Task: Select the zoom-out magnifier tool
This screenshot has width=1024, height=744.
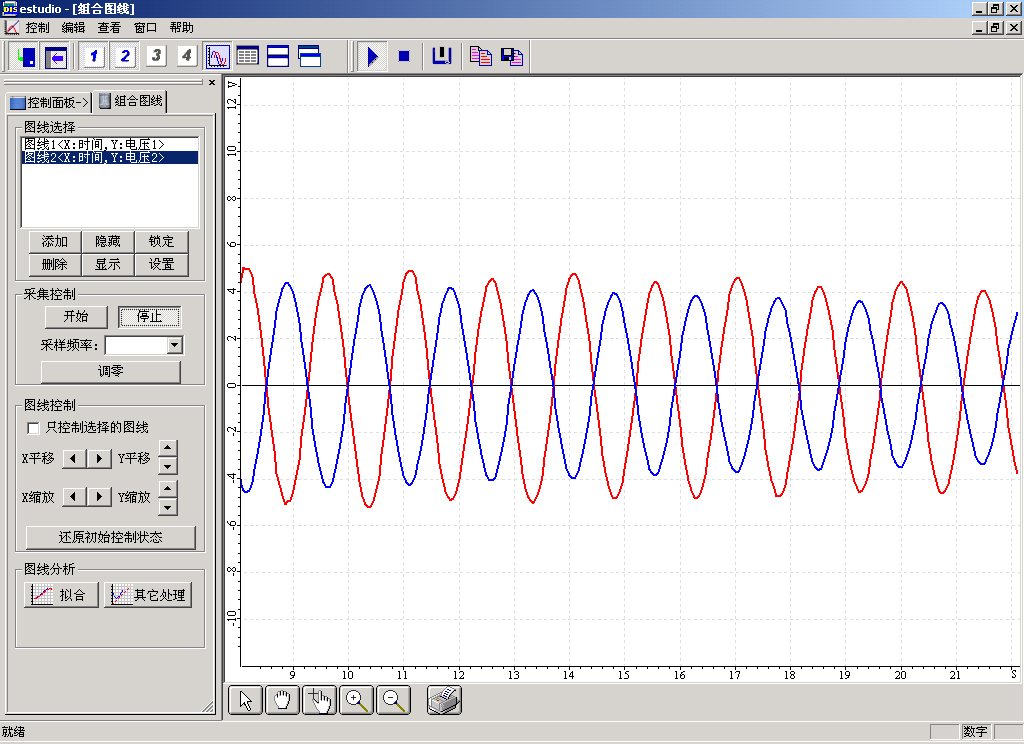Action: point(395,700)
